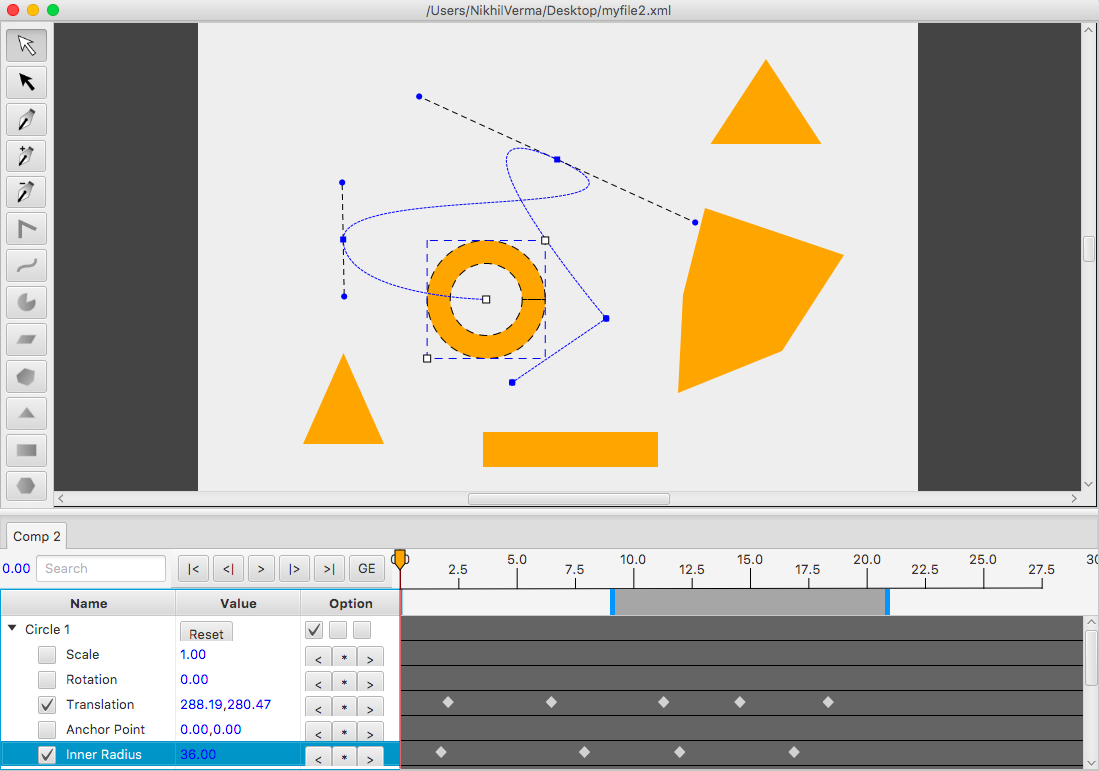This screenshot has width=1099, height=771.
Task: Go to next Scale keyframe
Action: (370, 657)
